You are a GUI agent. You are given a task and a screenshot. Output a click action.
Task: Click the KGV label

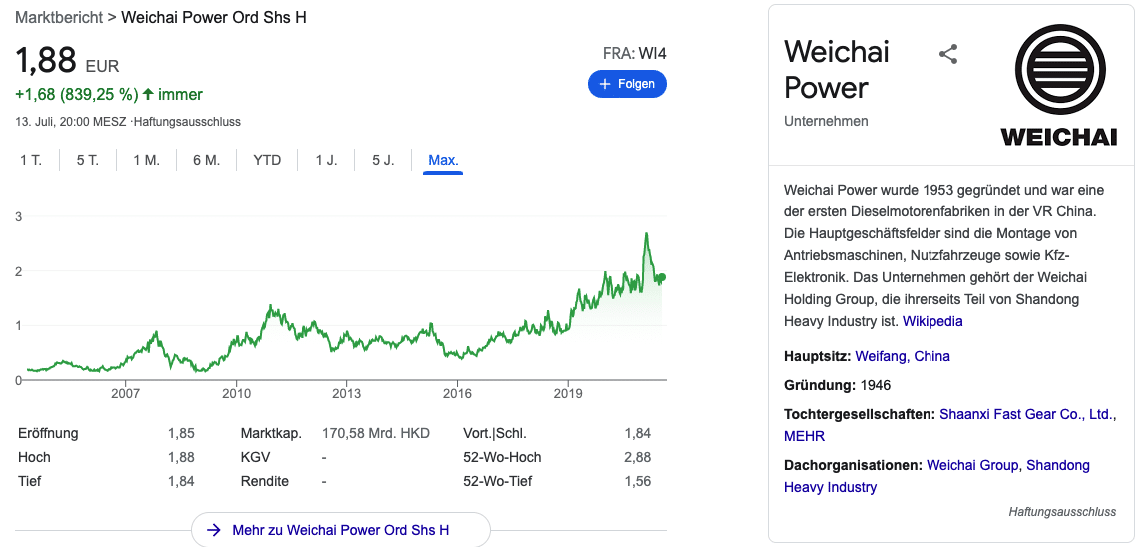click(x=256, y=457)
